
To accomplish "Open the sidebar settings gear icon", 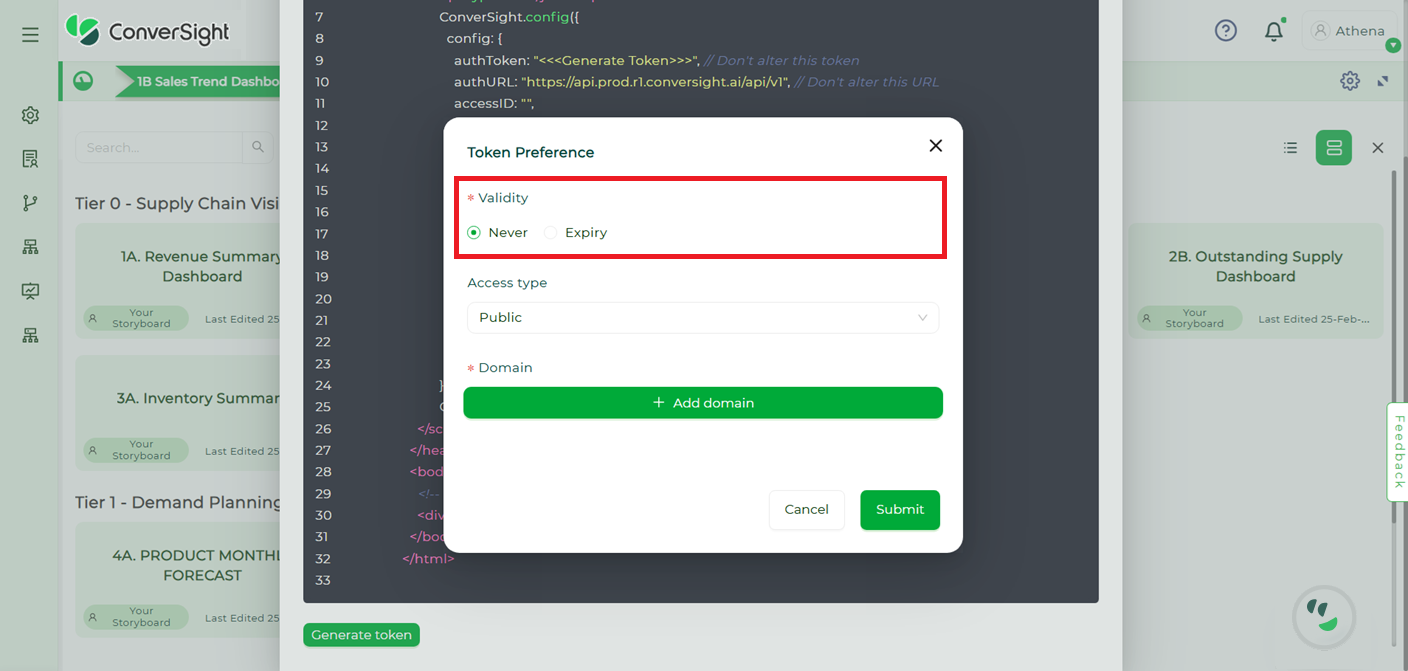I will click(30, 115).
